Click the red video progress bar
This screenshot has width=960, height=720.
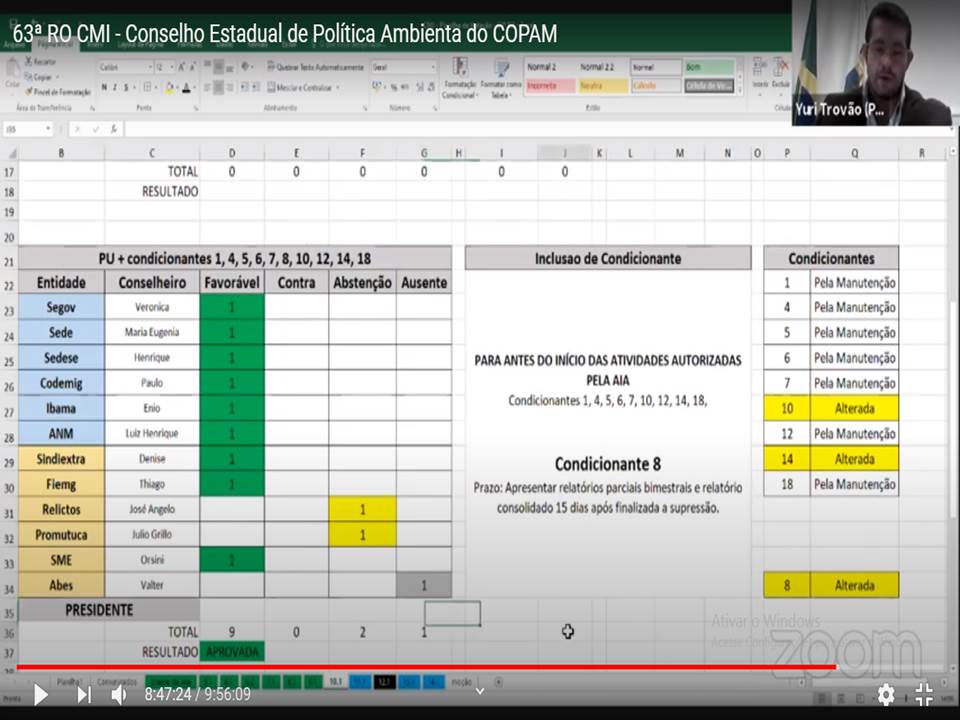[420, 667]
